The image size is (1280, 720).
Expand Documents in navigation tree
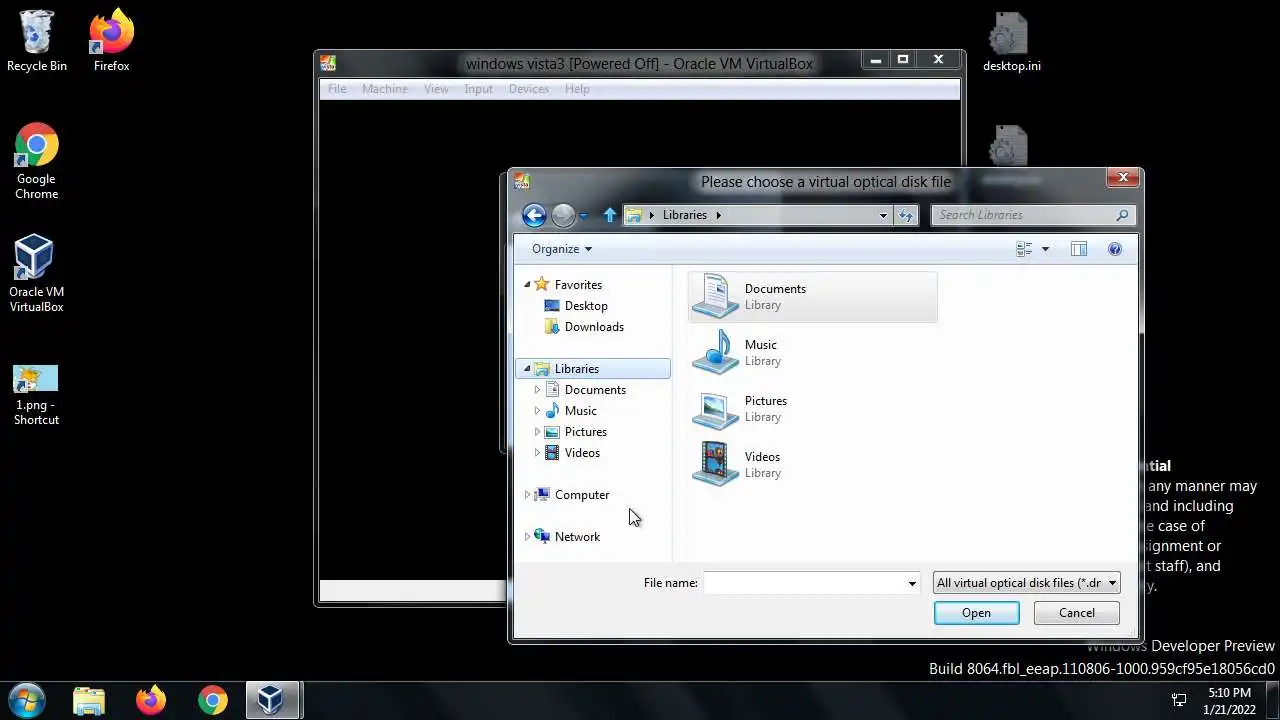(x=537, y=390)
